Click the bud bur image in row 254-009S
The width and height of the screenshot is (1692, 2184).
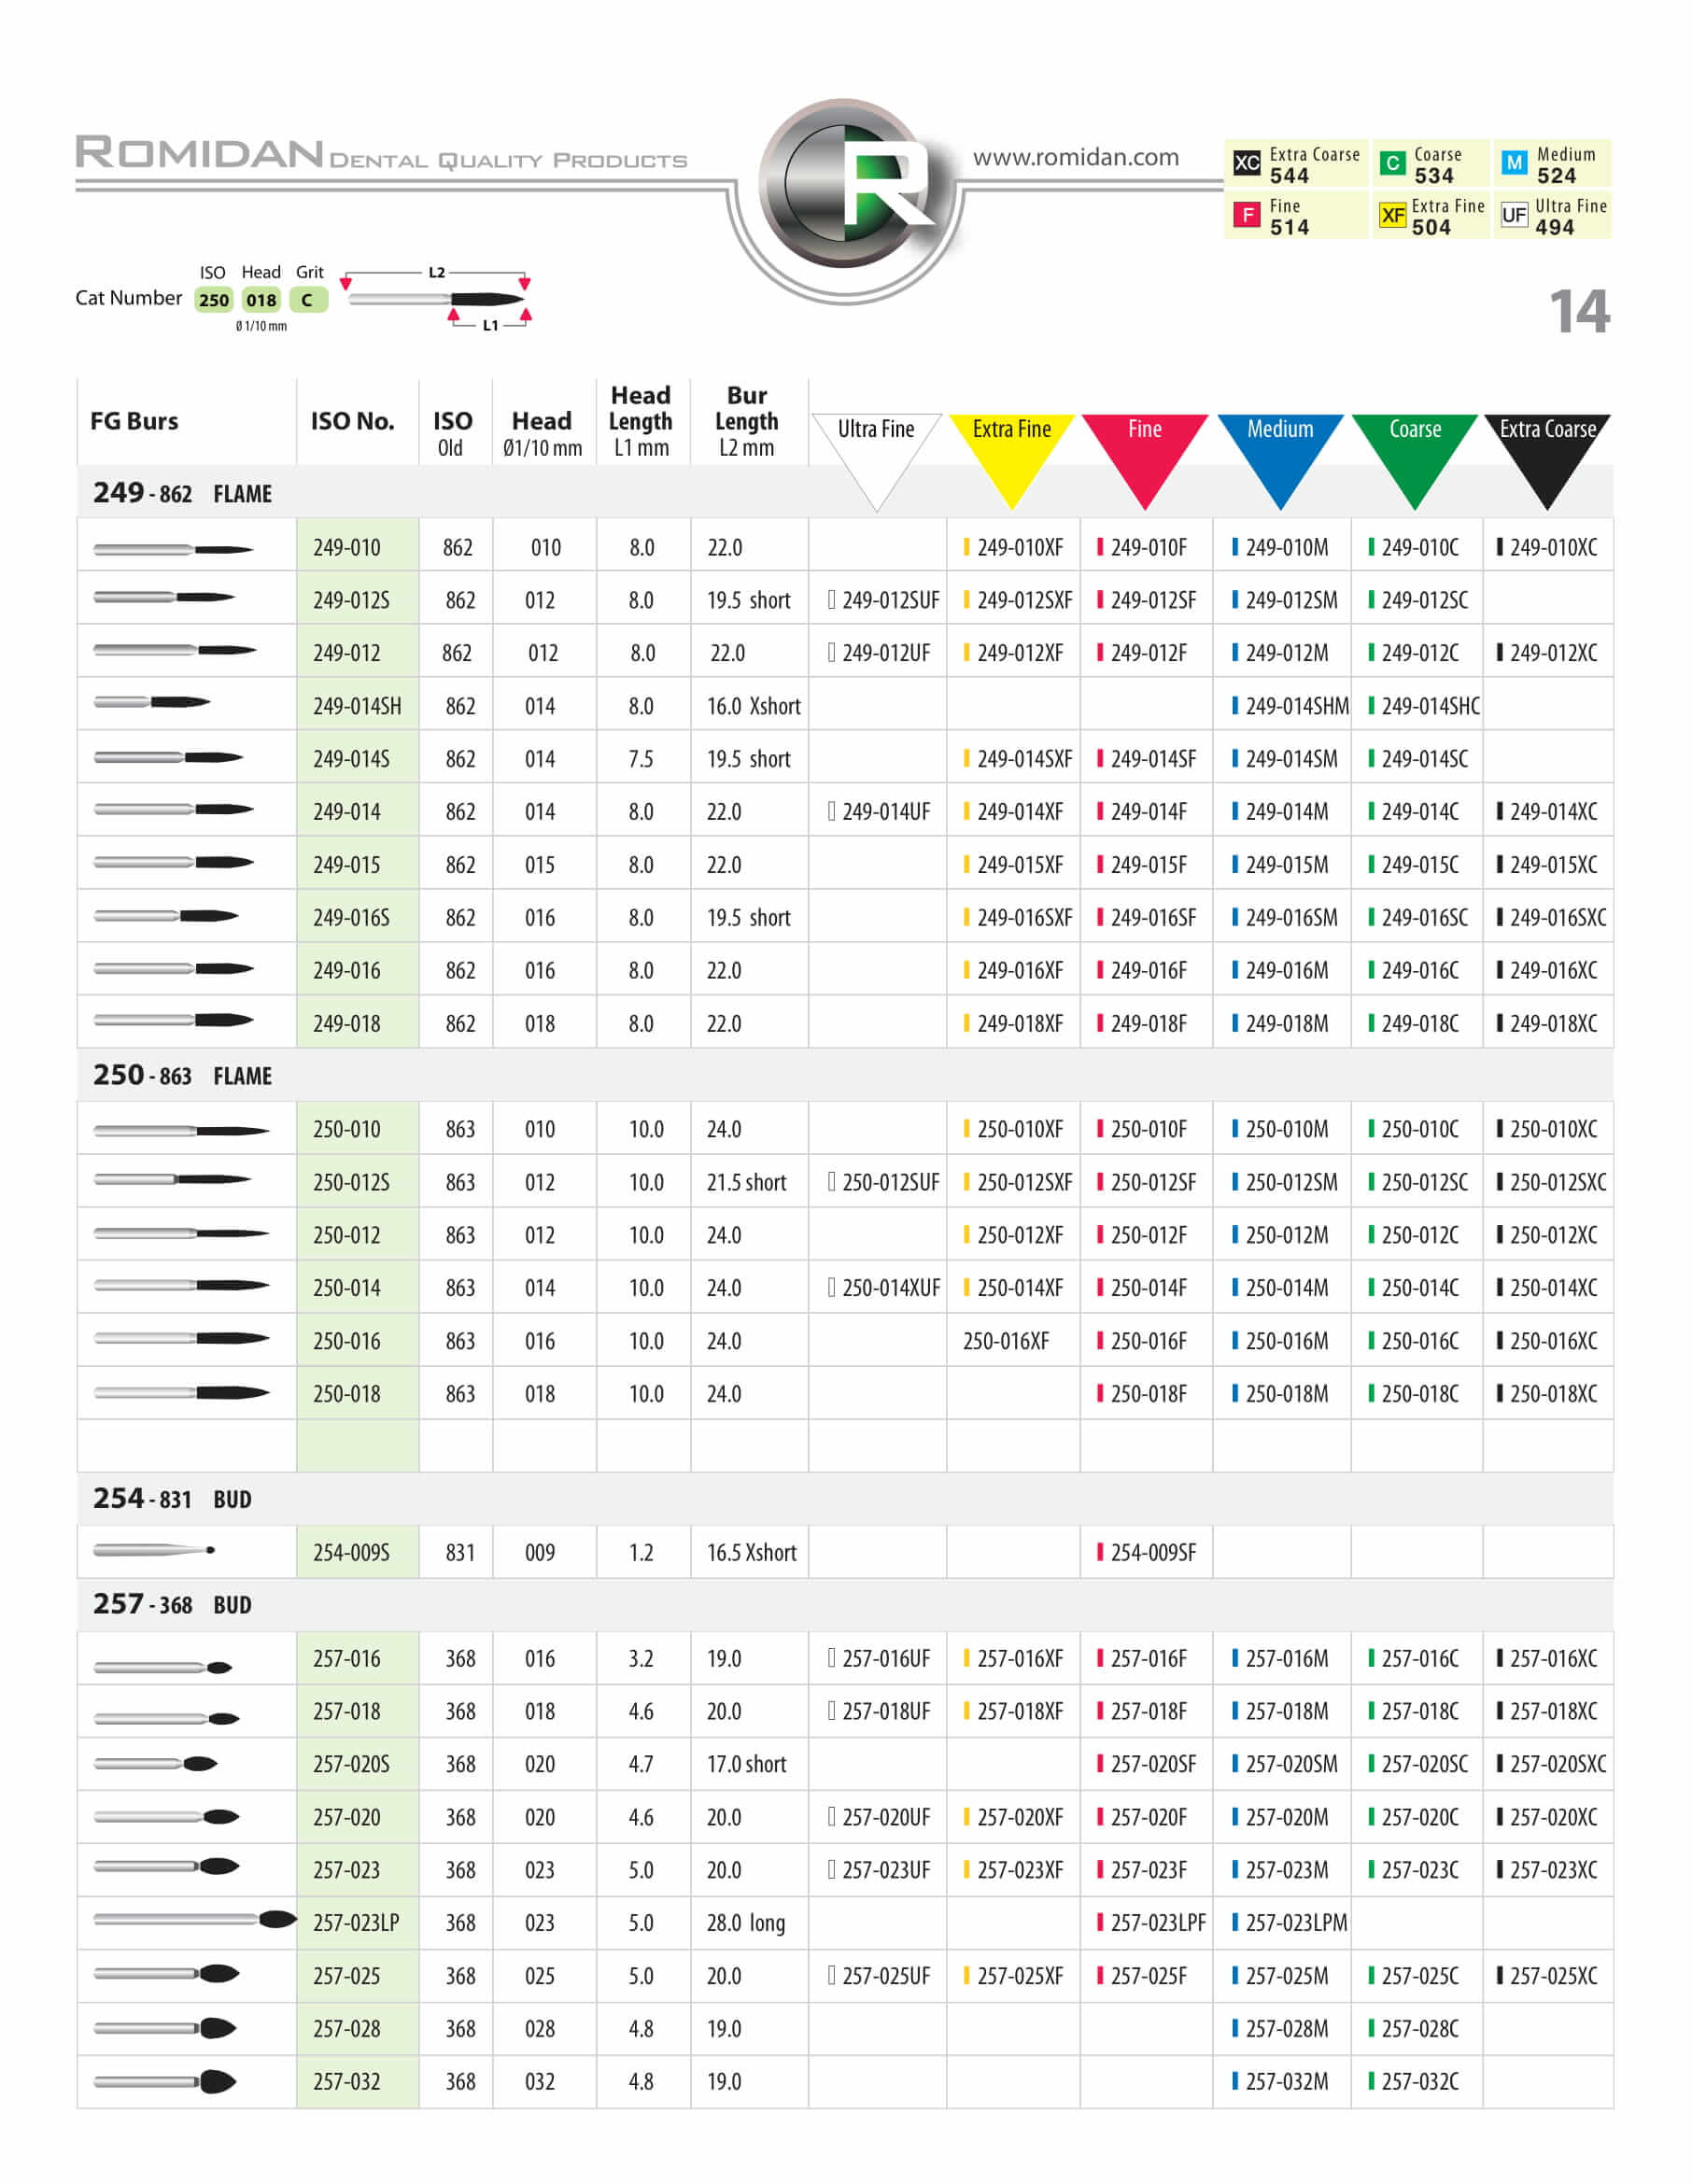click(154, 1550)
